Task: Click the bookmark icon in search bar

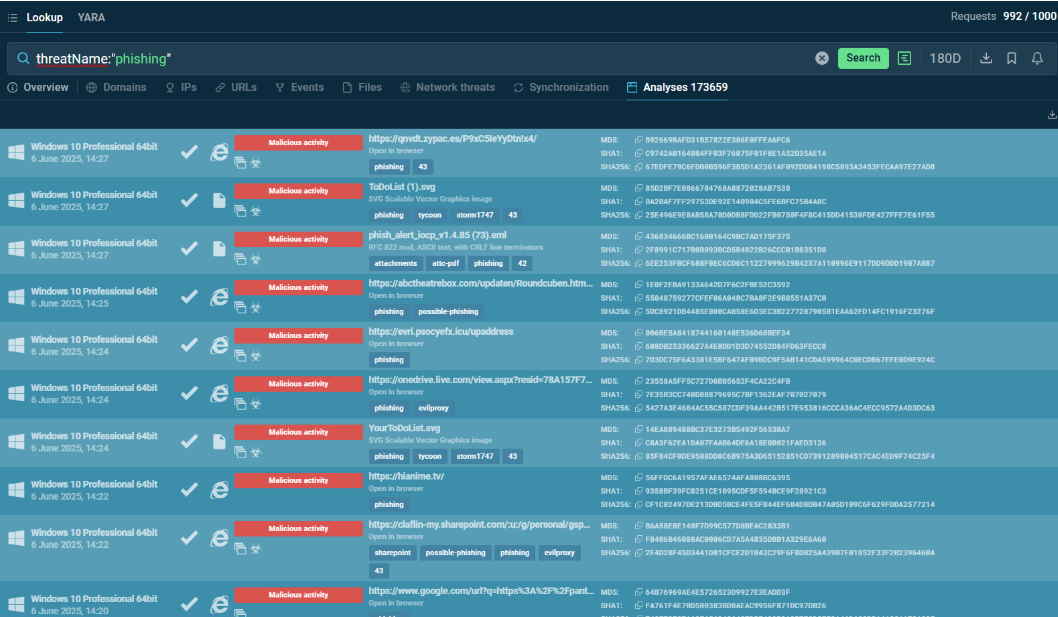Action: click(1011, 59)
